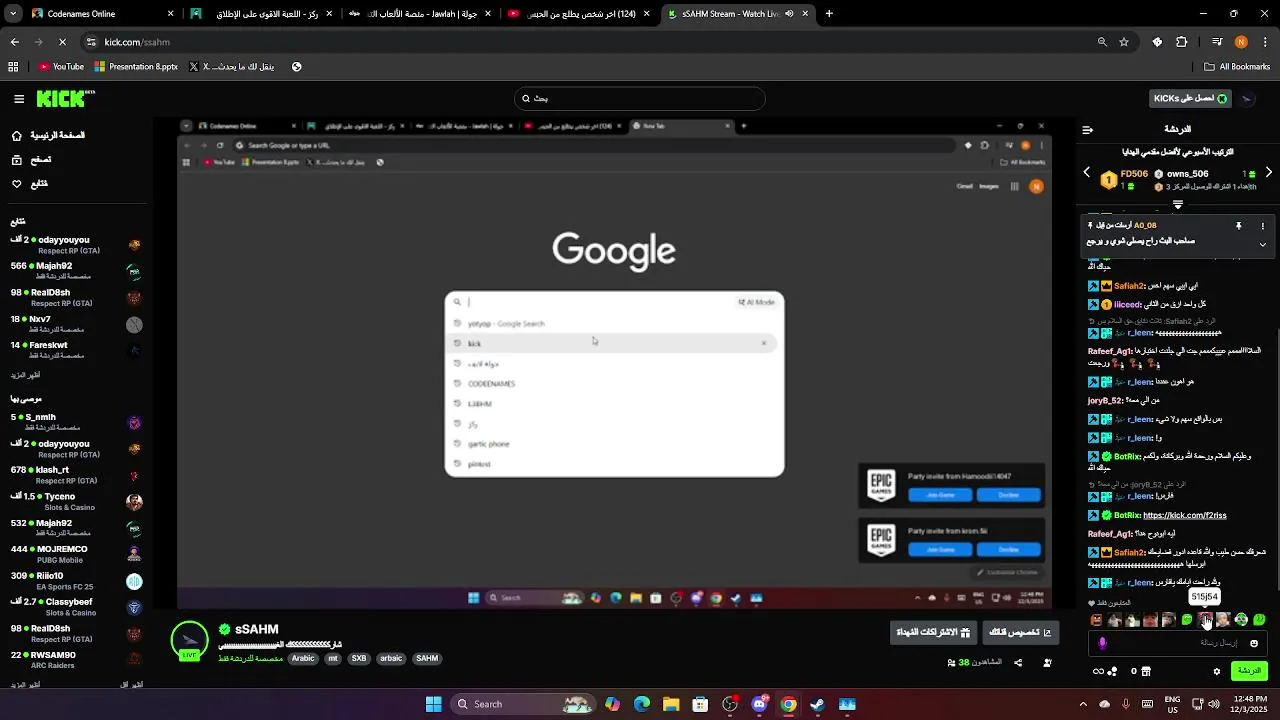Open the MOJREMCO recommended channel
Screen dimensions: 1280x720
[x=75, y=554]
